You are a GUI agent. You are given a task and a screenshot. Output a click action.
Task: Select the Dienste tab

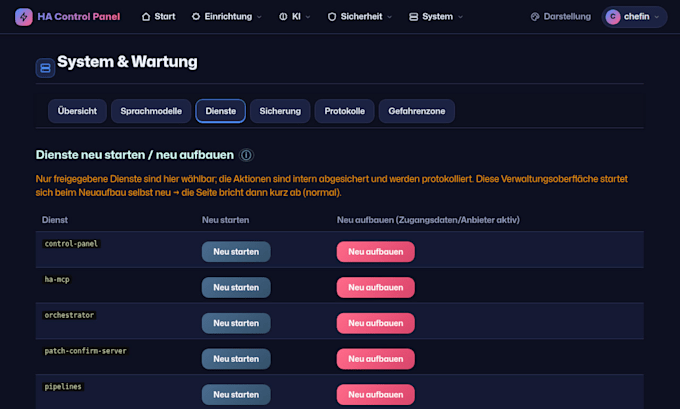tap(220, 111)
